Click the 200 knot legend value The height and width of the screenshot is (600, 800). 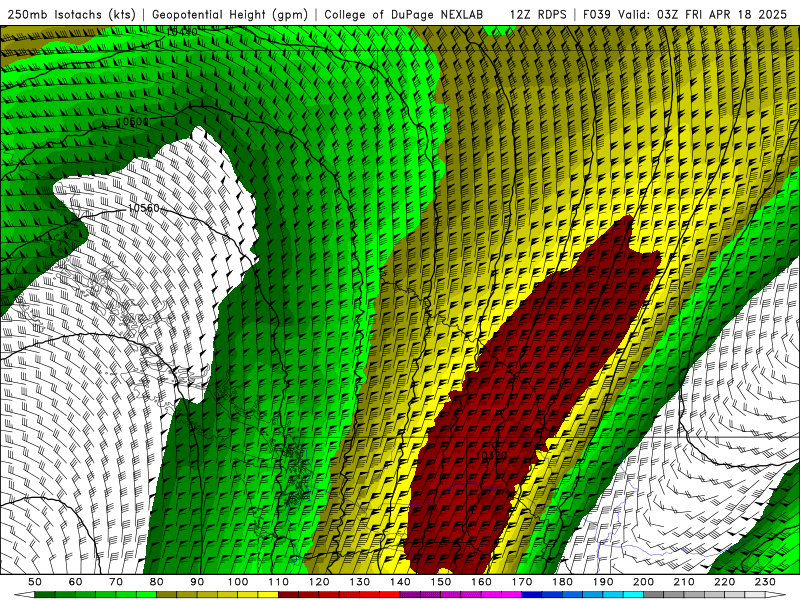[x=643, y=582]
